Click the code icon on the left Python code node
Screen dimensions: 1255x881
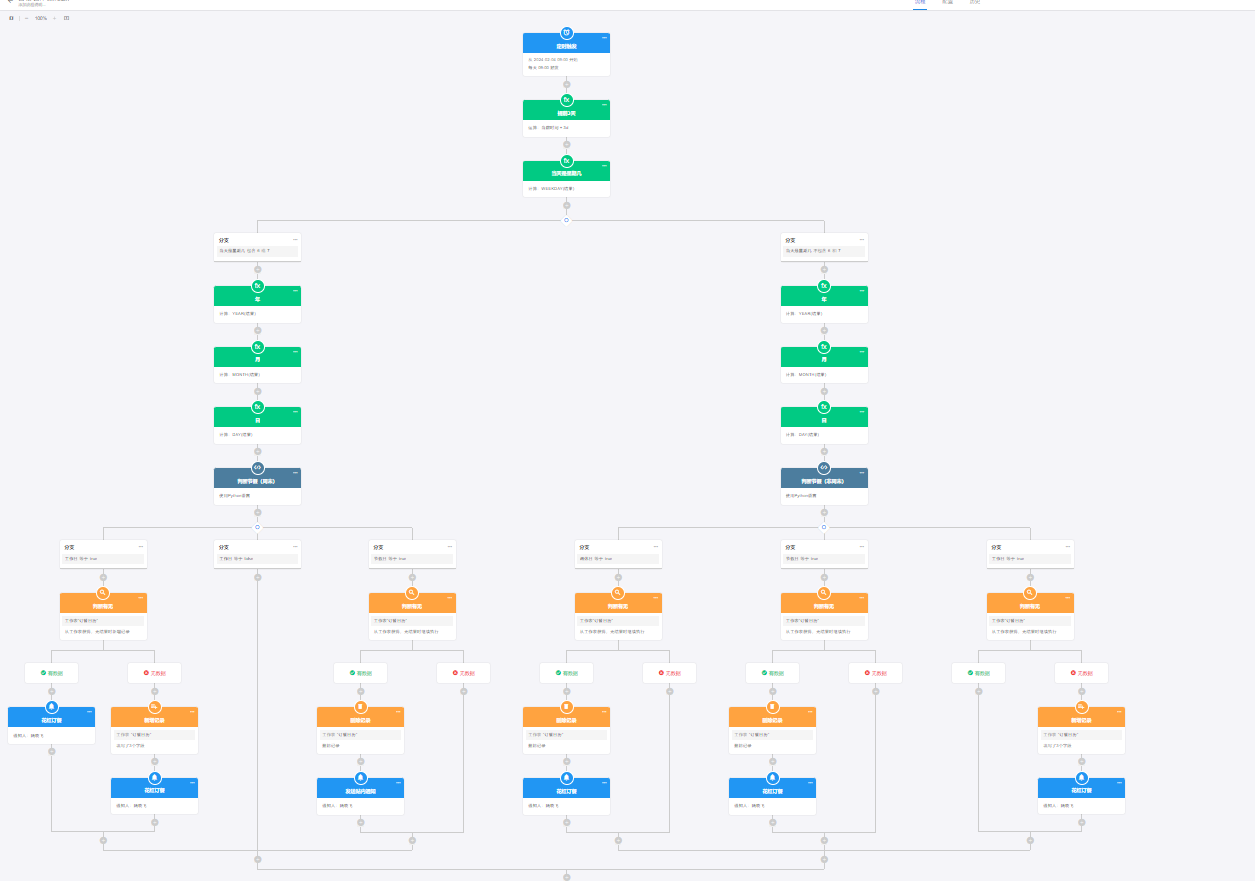257,468
